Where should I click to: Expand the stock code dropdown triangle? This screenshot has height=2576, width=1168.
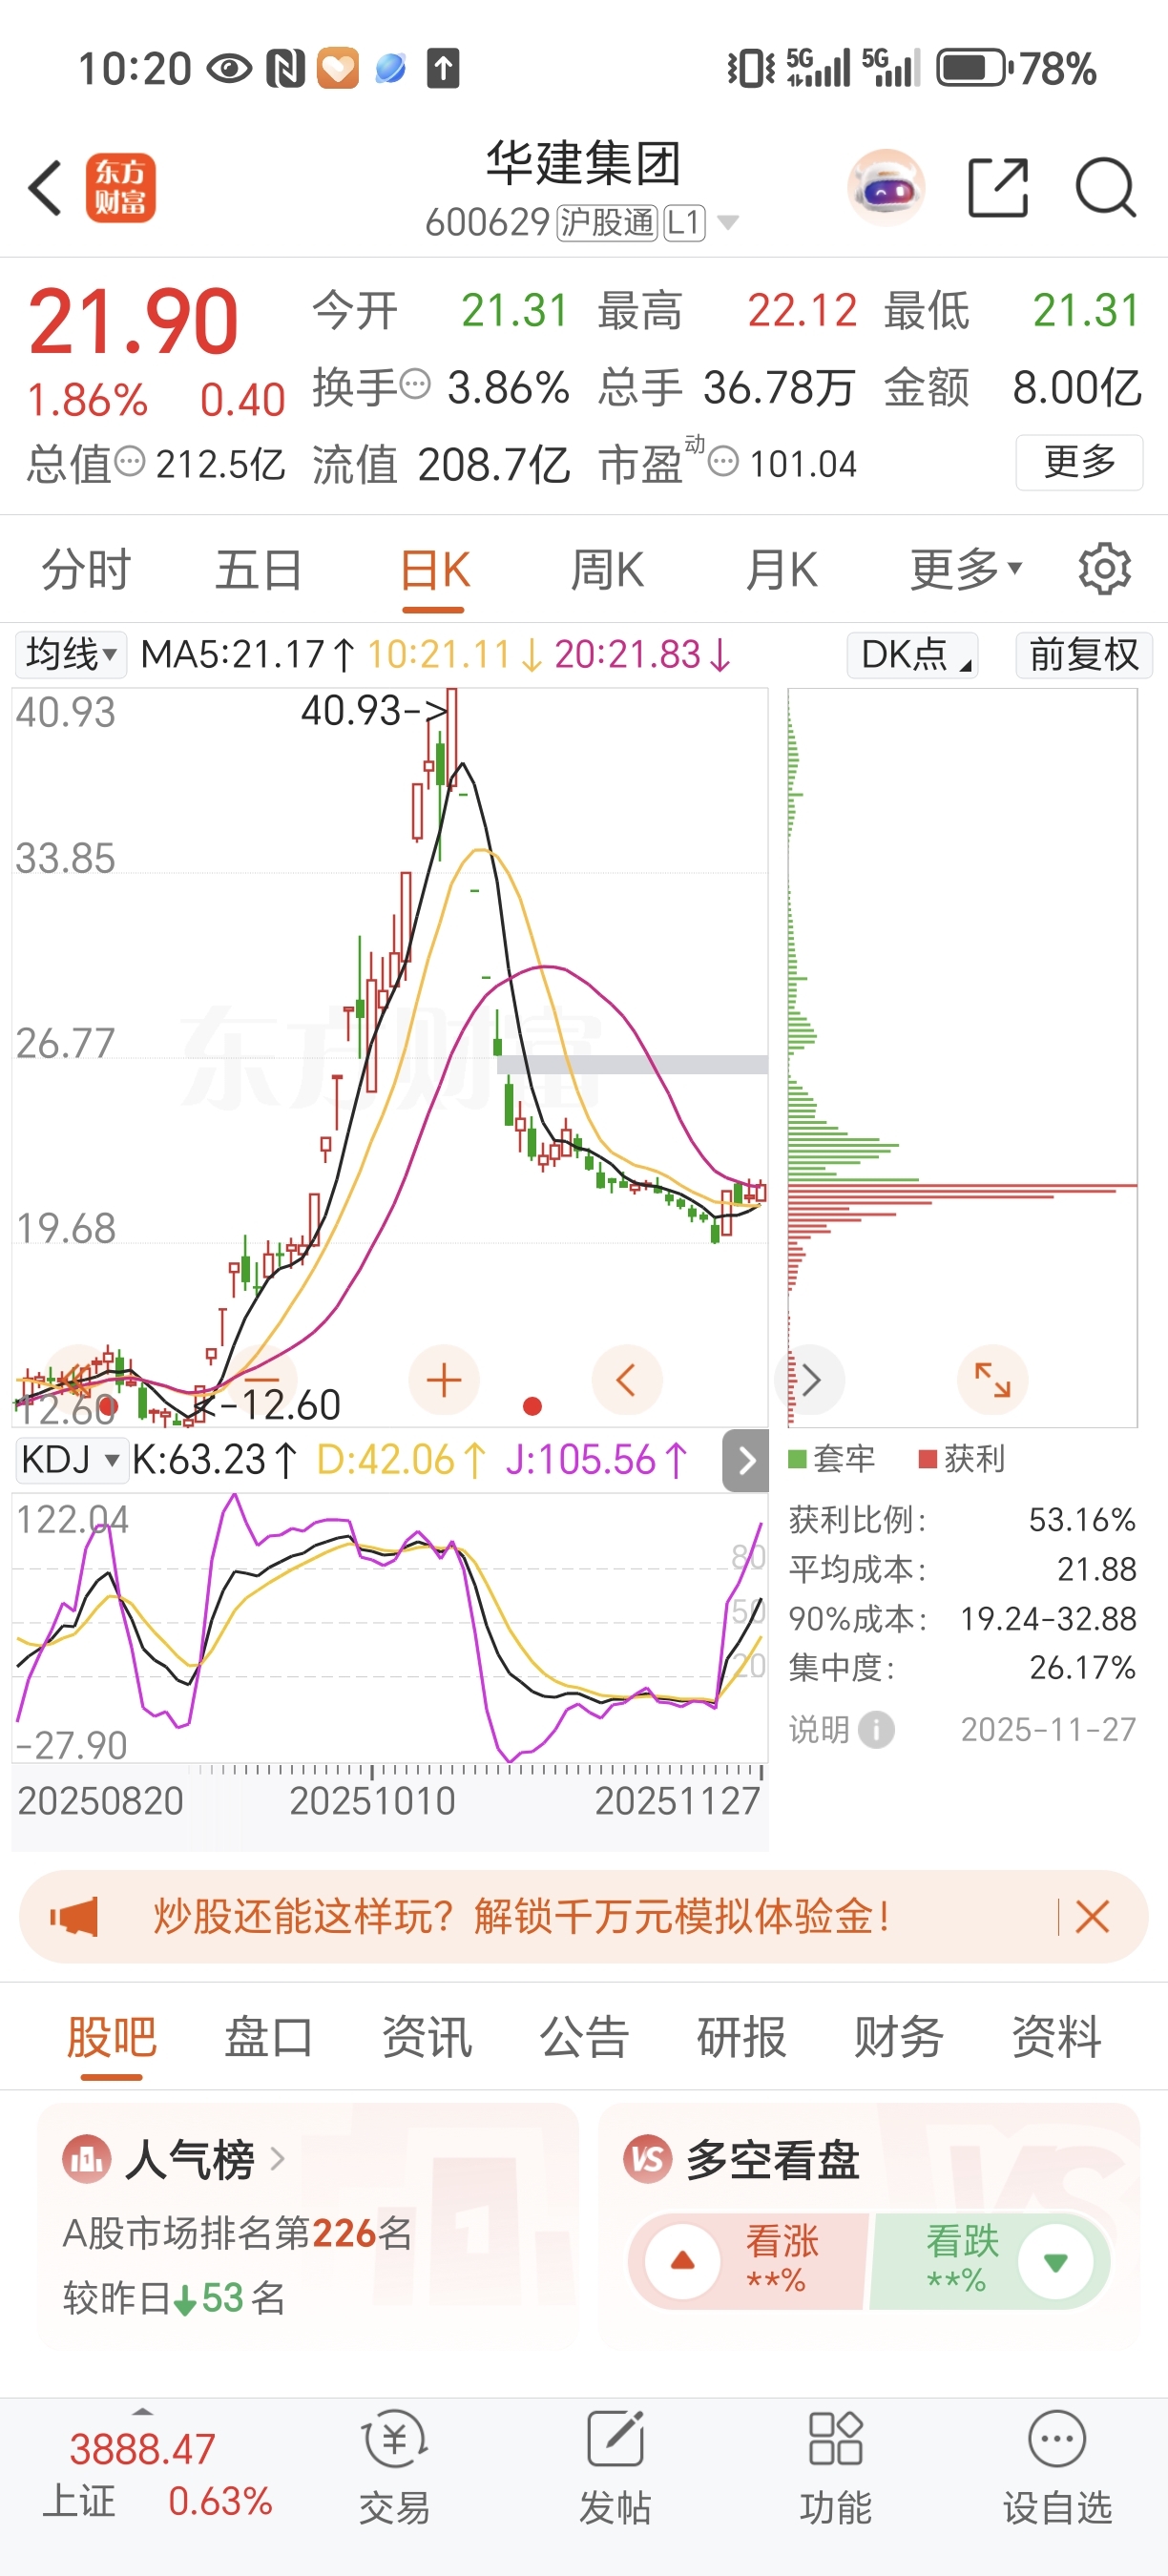point(728,222)
